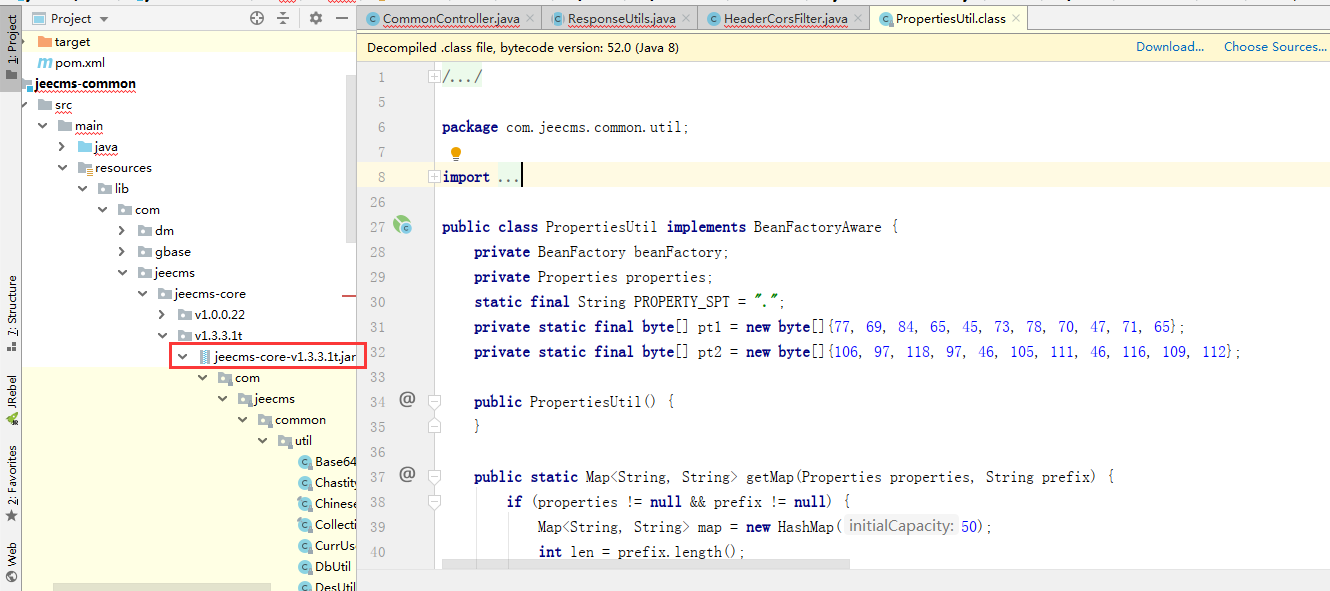
Task: Hide the Project panel with minimize icon
Action: 342,18
